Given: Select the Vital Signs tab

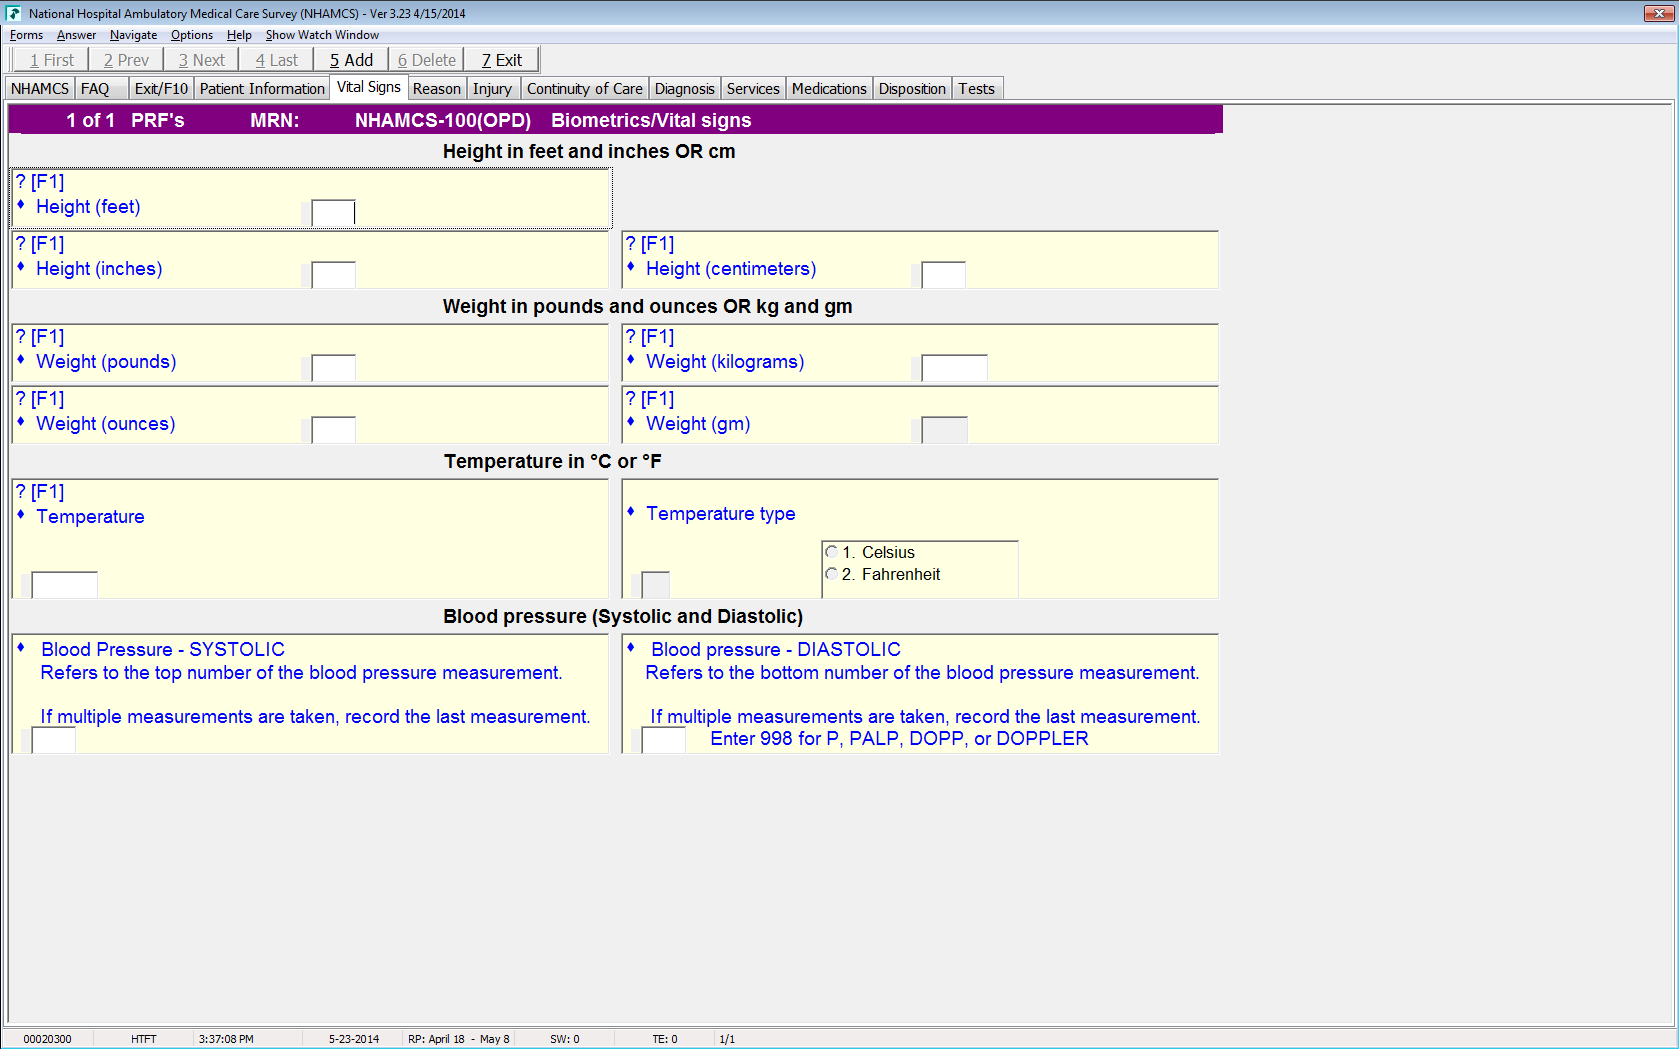Looking at the screenshot, I should (x=369, y=87).
